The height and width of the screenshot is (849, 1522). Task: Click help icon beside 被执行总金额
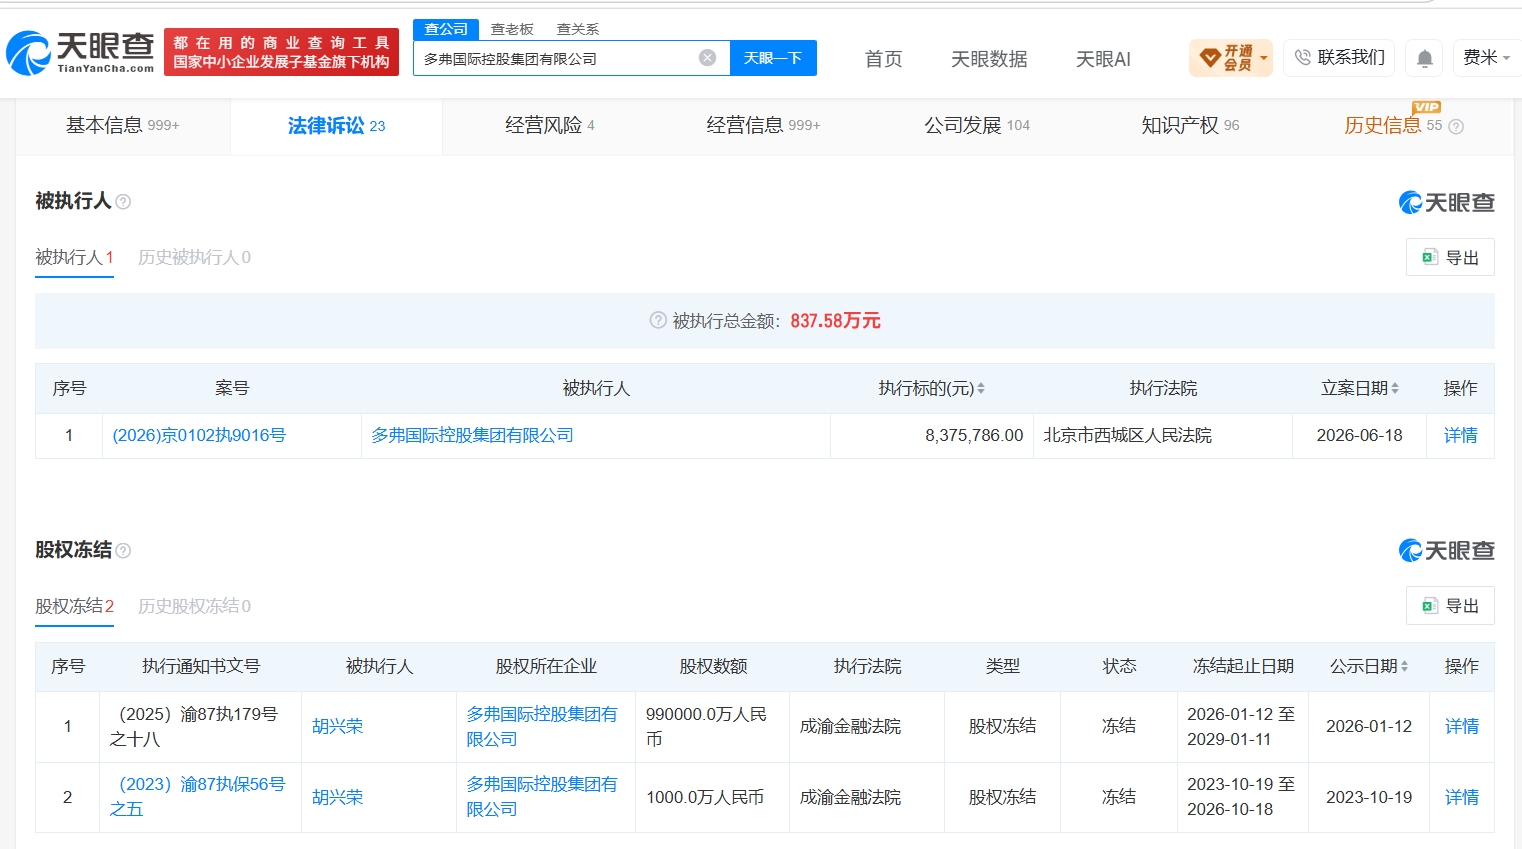point(658,320)
